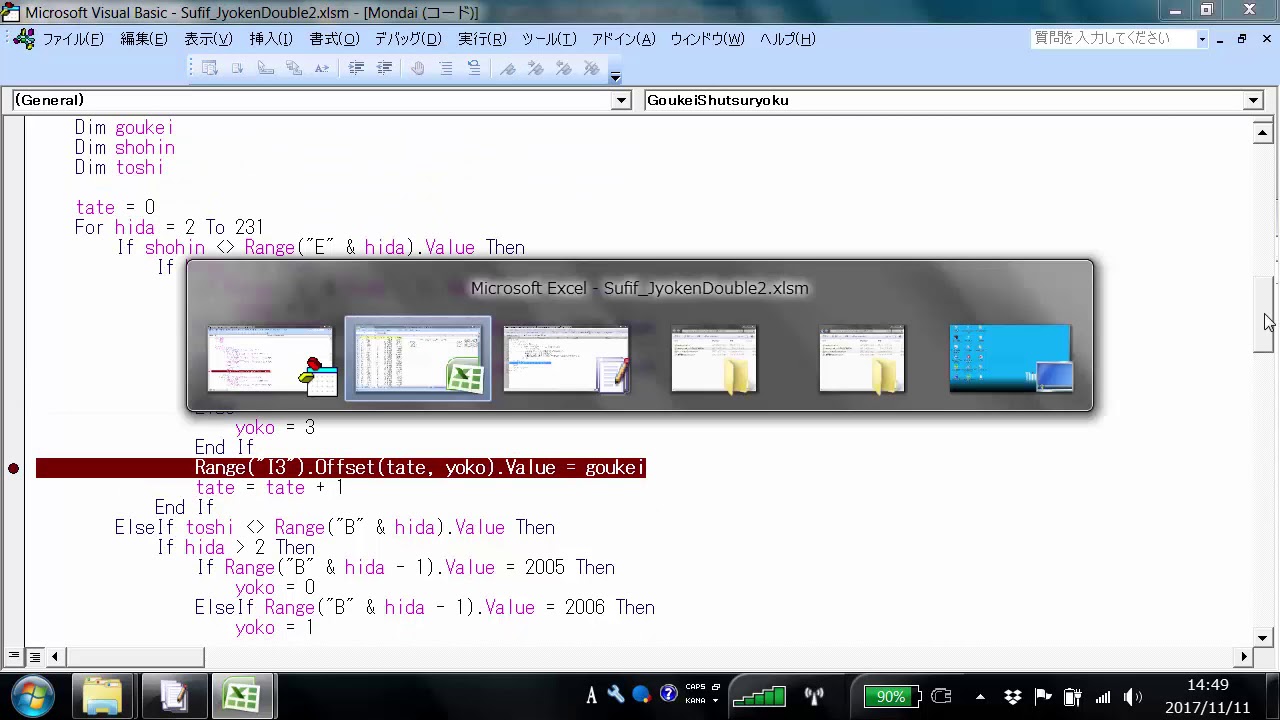
Task: Select the Excel workbook thumbnail in task switcher
Action: coord(418,358)
